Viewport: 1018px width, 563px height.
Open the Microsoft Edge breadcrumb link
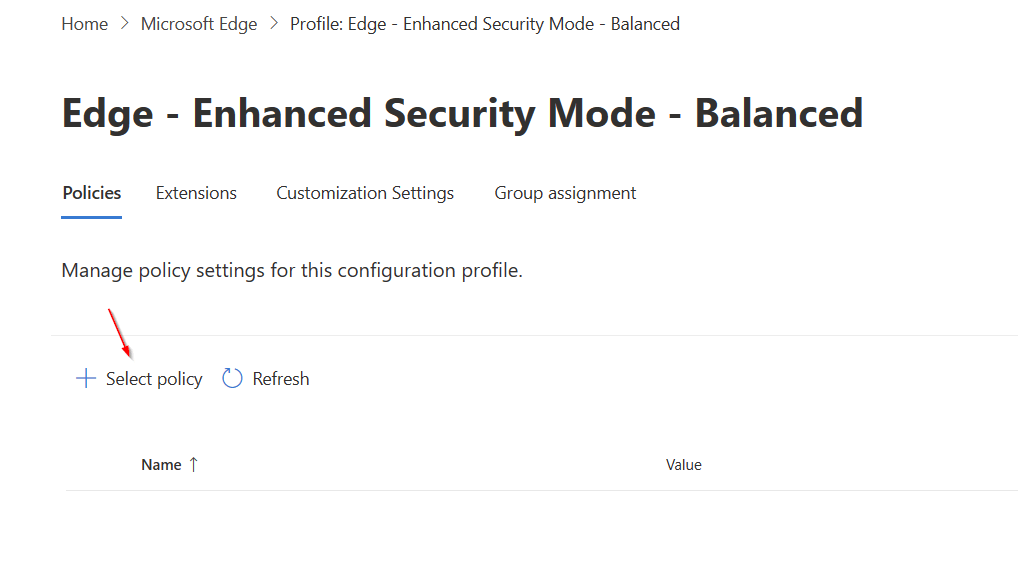[198, 24]
